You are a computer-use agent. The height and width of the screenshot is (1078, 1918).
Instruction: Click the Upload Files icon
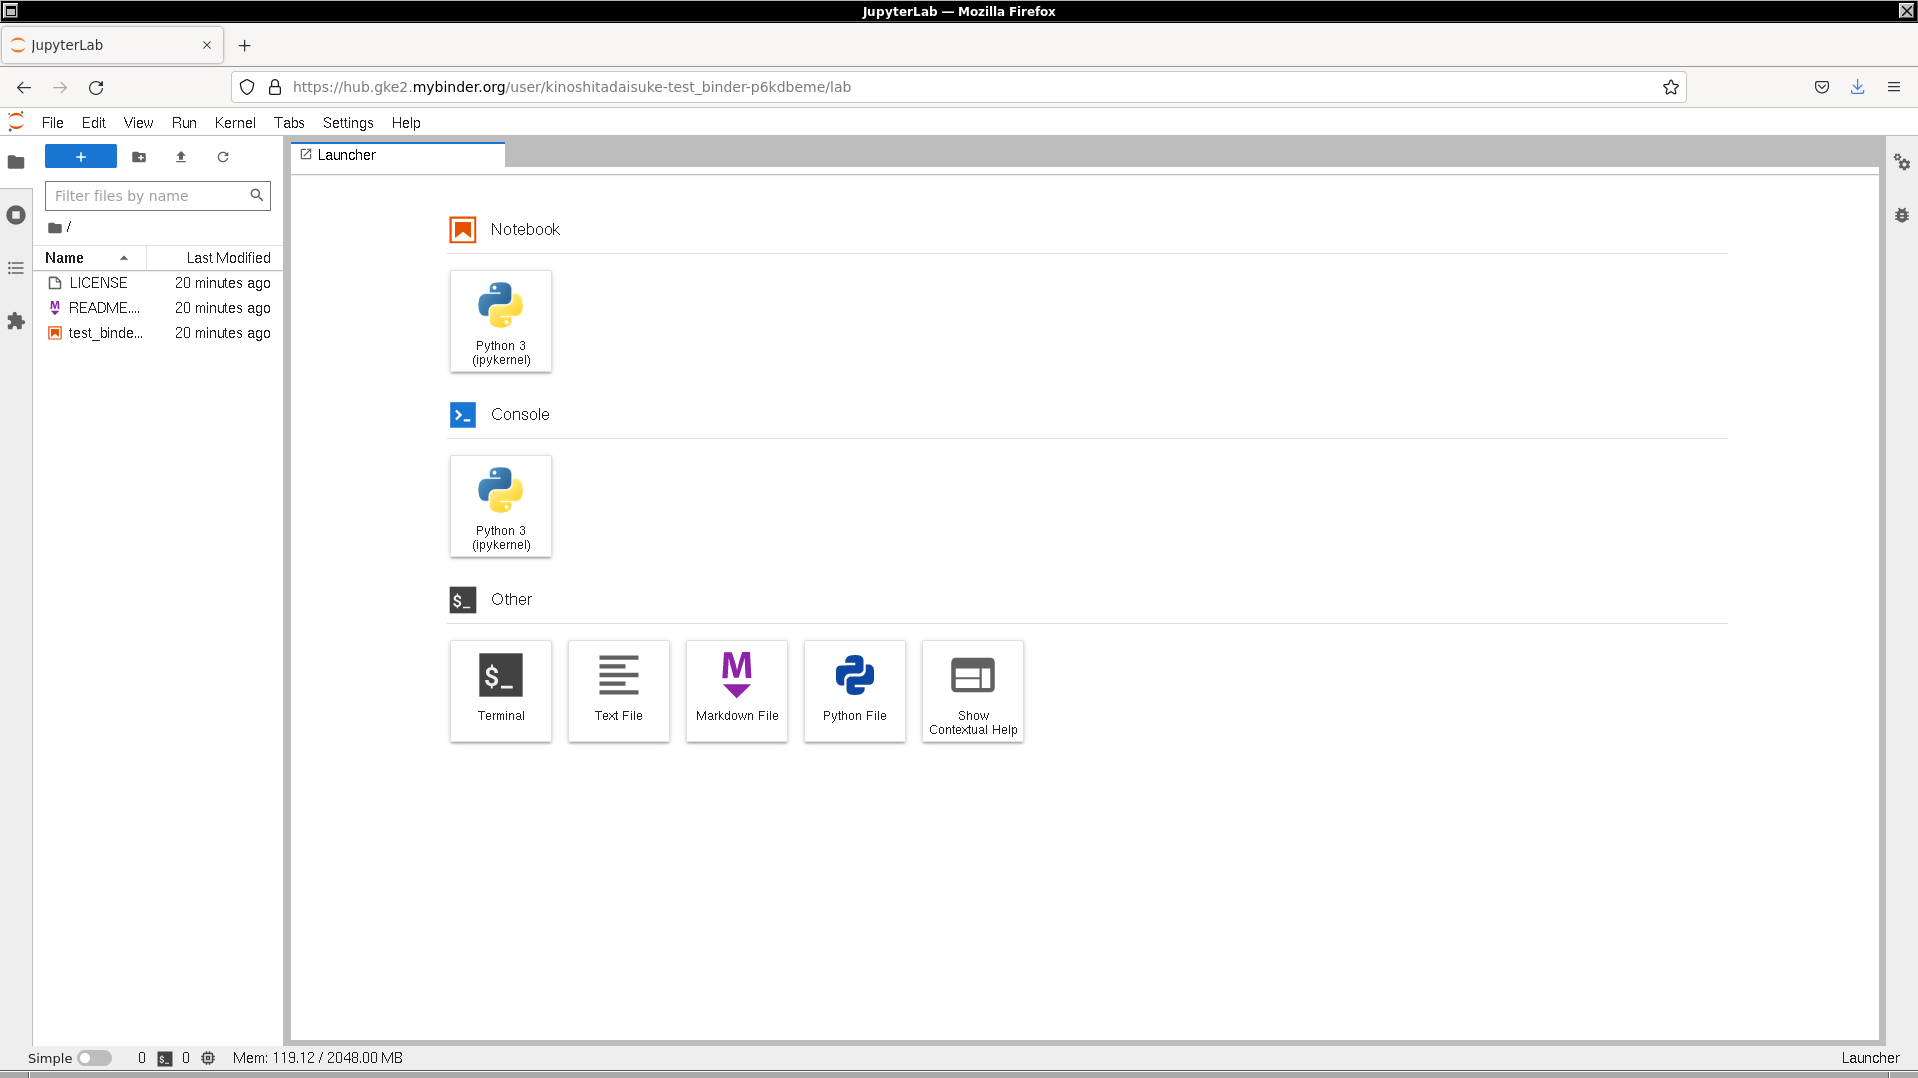181,157
